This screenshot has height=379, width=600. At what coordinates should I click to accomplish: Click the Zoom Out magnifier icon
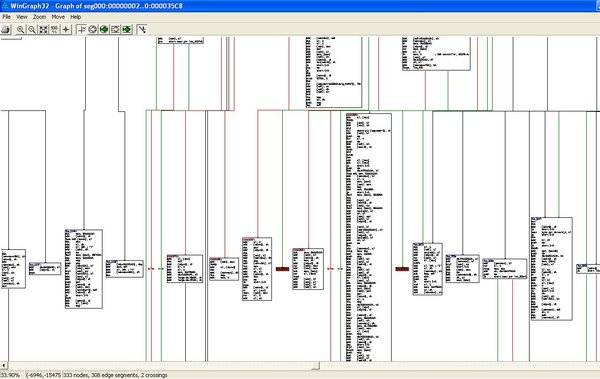[x=32, y=29]
